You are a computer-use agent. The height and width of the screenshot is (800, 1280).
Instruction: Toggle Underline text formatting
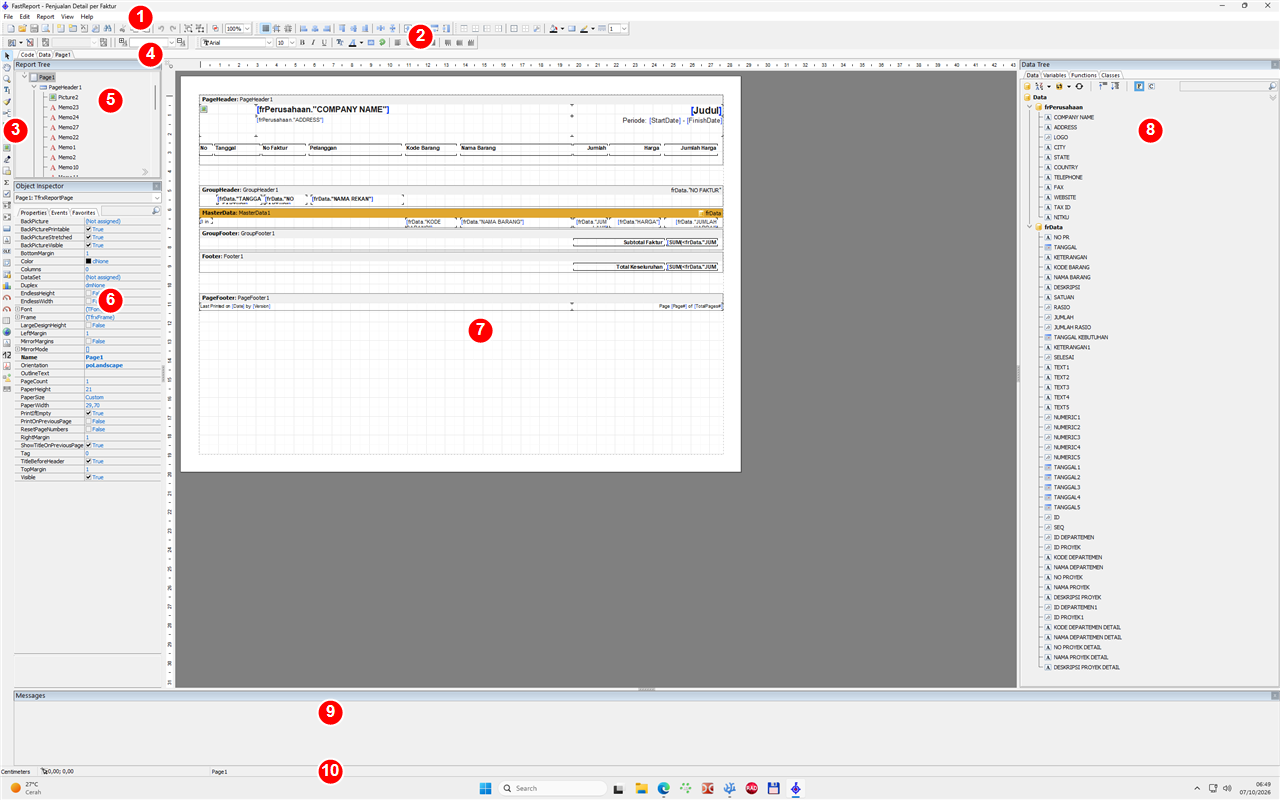pos(324,43)
